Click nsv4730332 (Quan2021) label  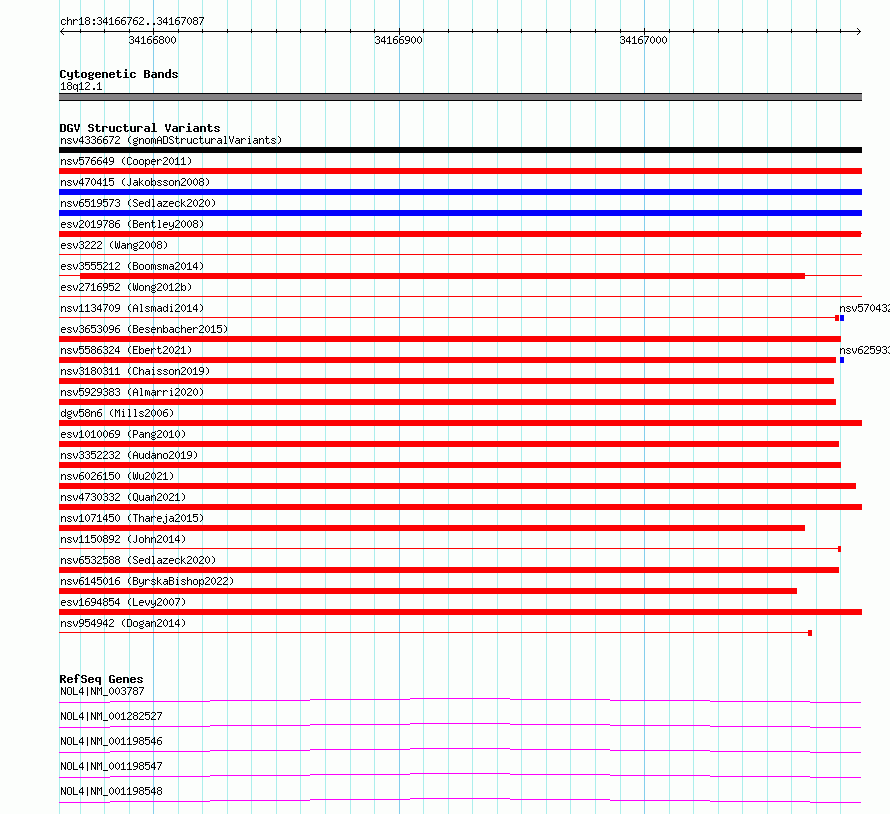(123, 497)
